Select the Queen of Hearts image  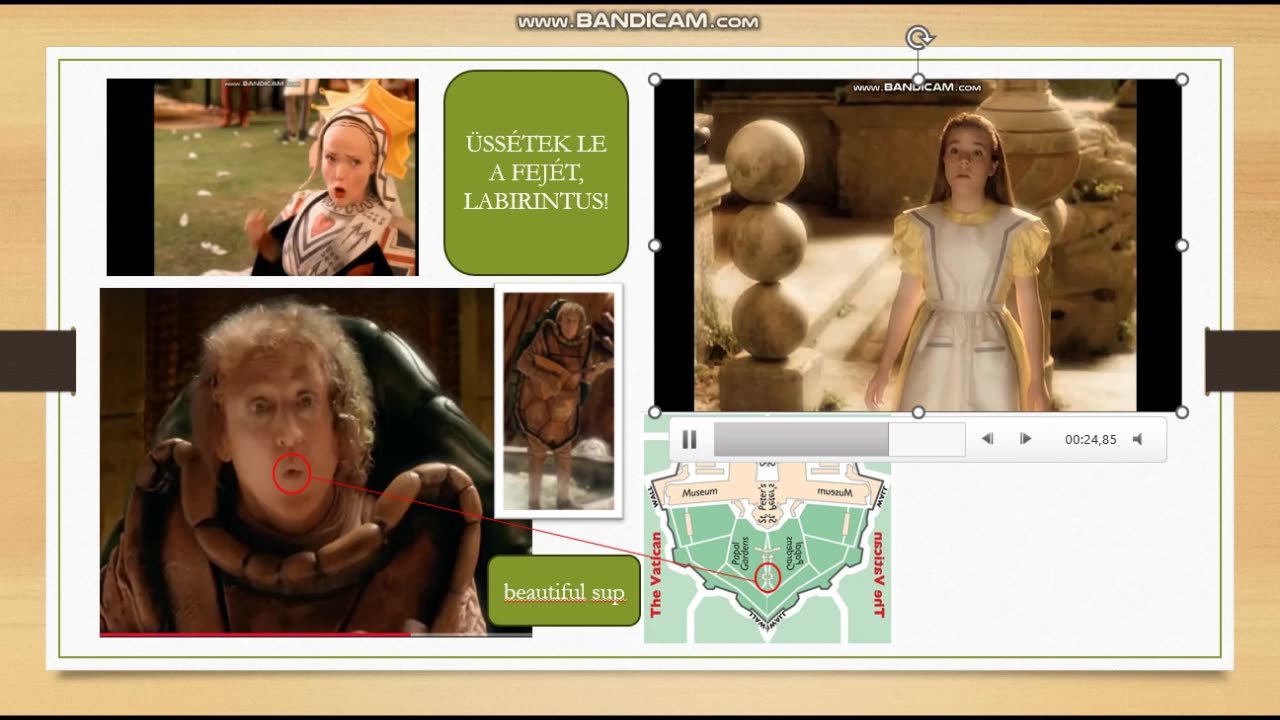(262, 177)
